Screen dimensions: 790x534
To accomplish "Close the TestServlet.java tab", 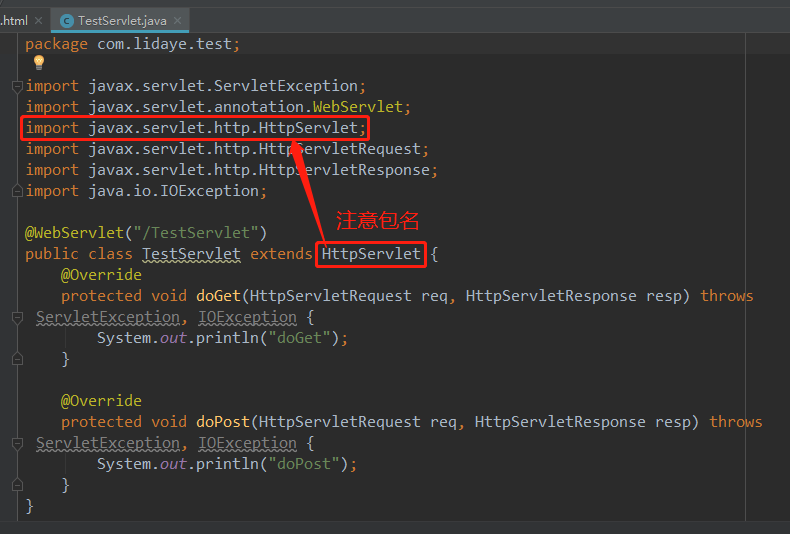I will point(177,21).
